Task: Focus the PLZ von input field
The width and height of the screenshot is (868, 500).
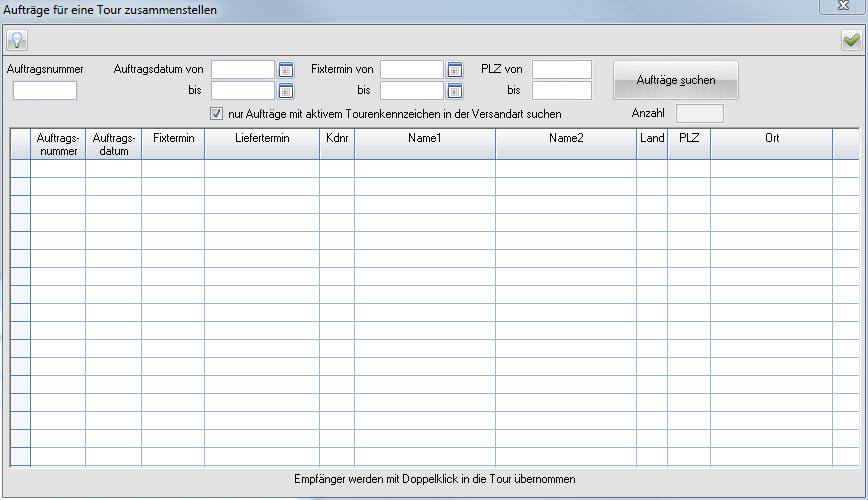Action: pyautogui.click(x=562, y=70)
